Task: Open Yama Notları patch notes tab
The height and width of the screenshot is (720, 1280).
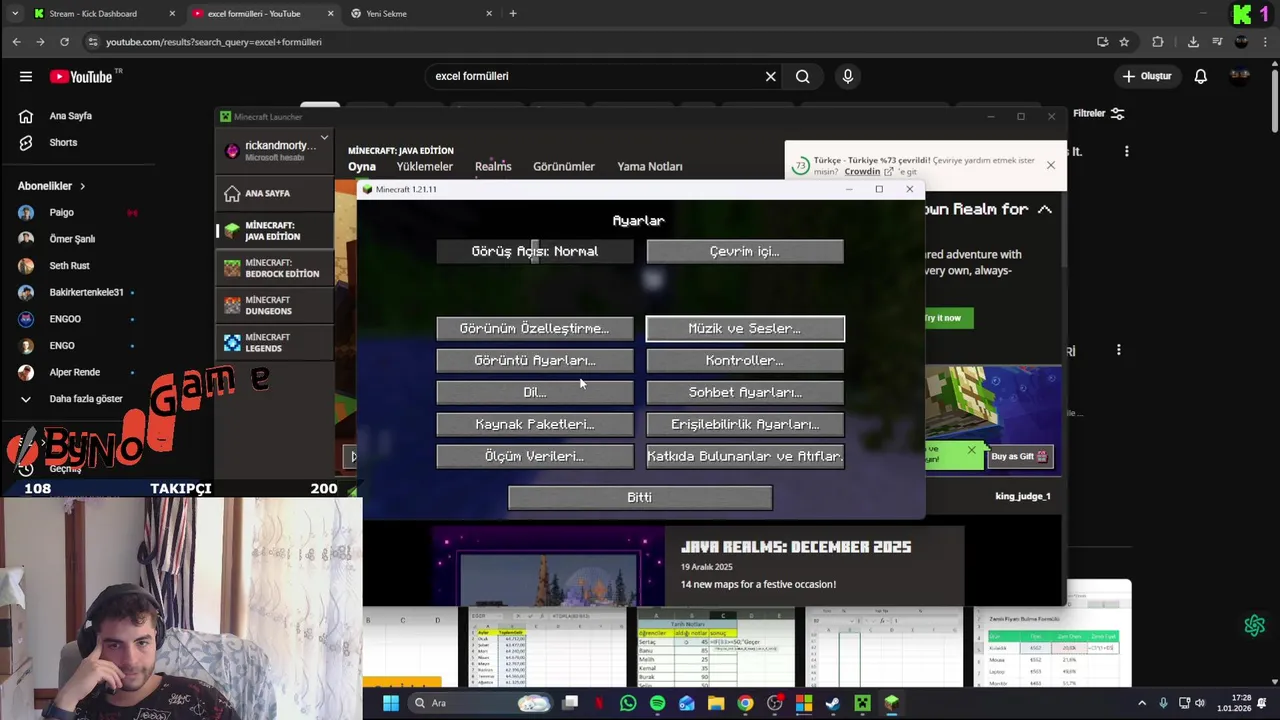Action: pyautogui.click(x=650, y=167)
